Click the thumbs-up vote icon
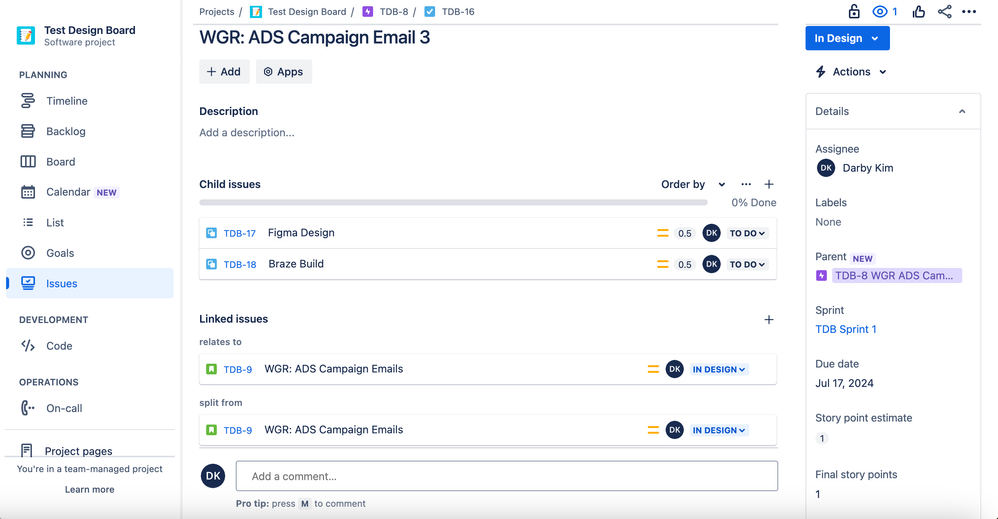The height and width of the screenshot is (519, 998). 918,11
